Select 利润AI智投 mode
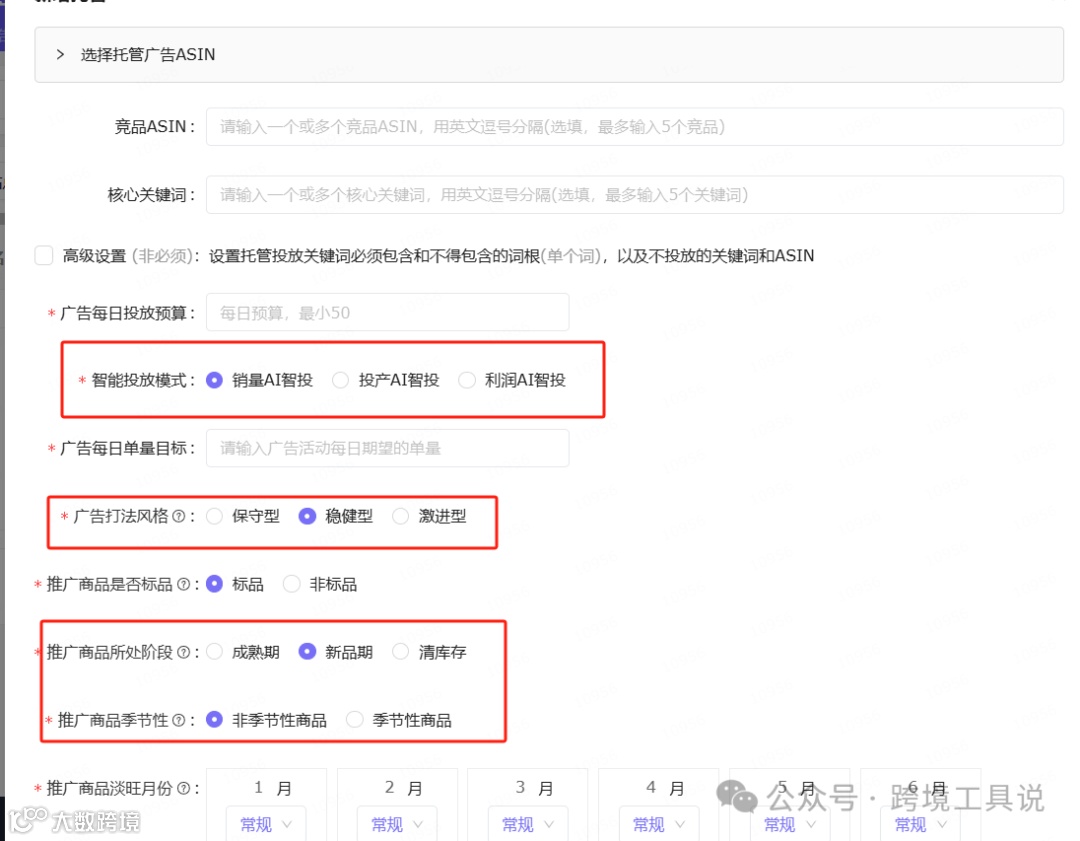Viewport: 1080px width, 841px height. (x=467, y=380)
